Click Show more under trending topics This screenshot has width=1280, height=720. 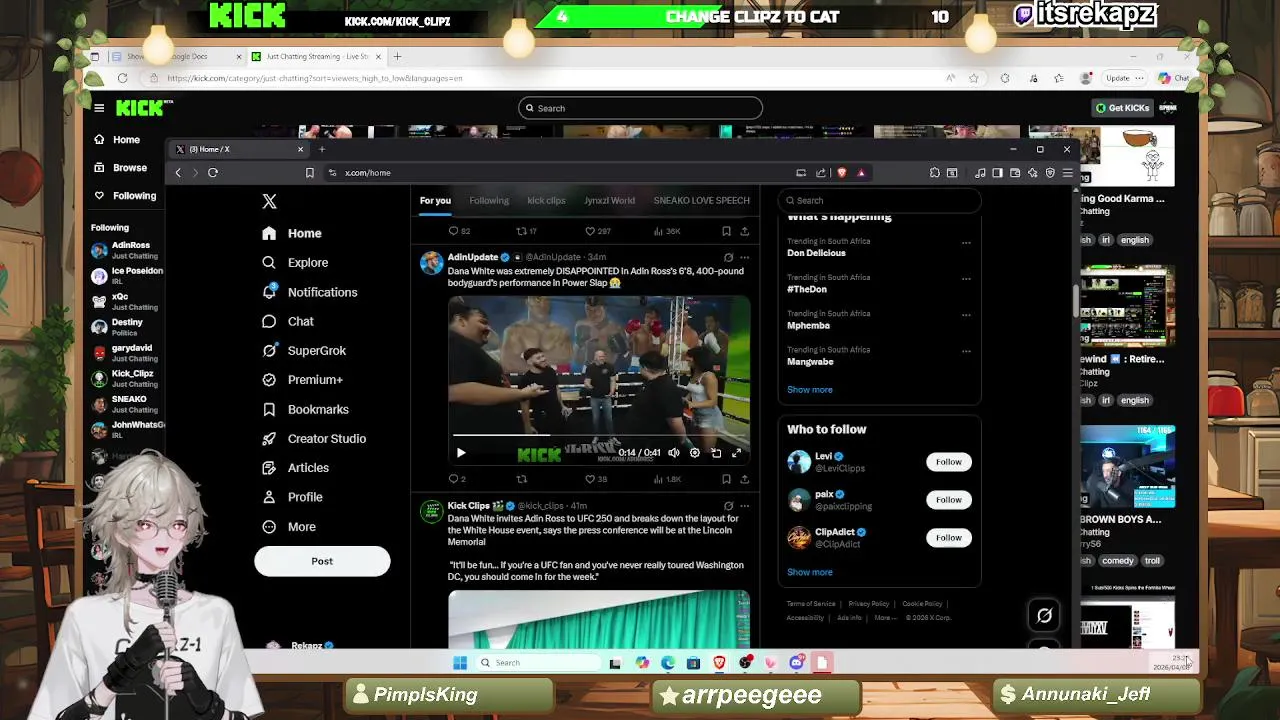(809, 390)
